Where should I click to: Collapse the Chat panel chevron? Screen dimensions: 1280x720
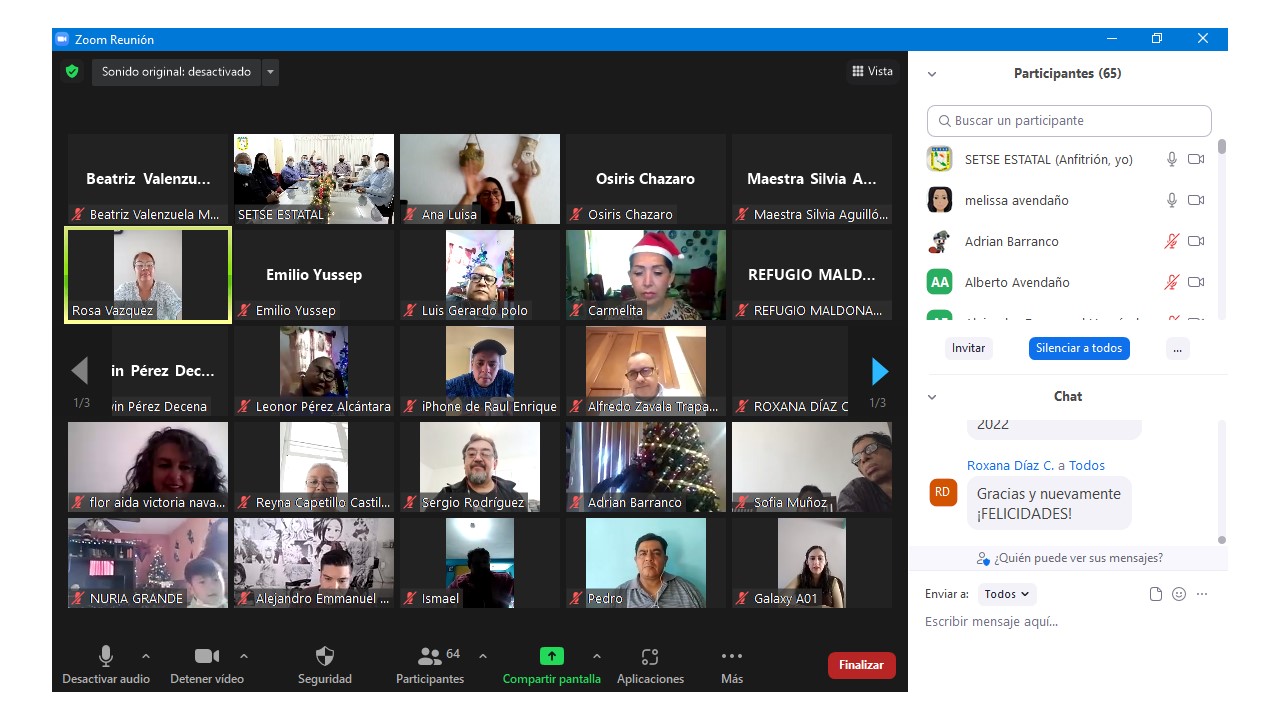(932, 397)
